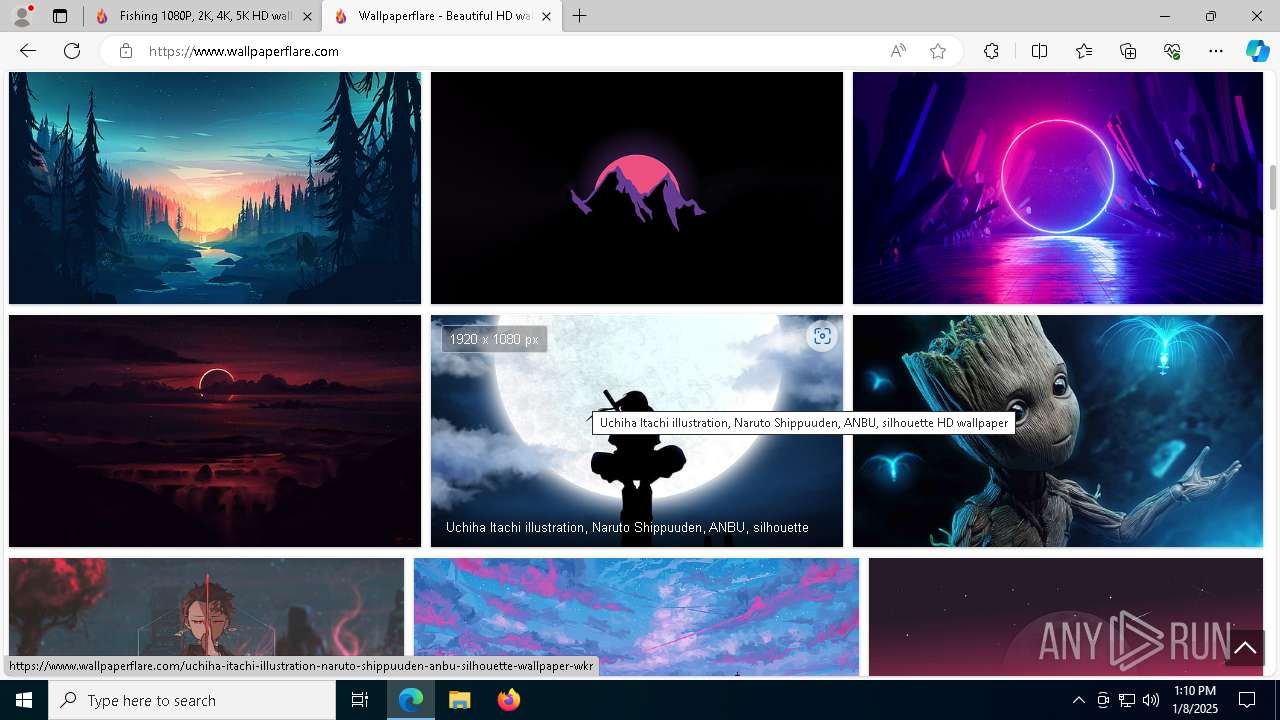
Task: Click the page vertical scrollbar thumb
Action: [1273, 187]
